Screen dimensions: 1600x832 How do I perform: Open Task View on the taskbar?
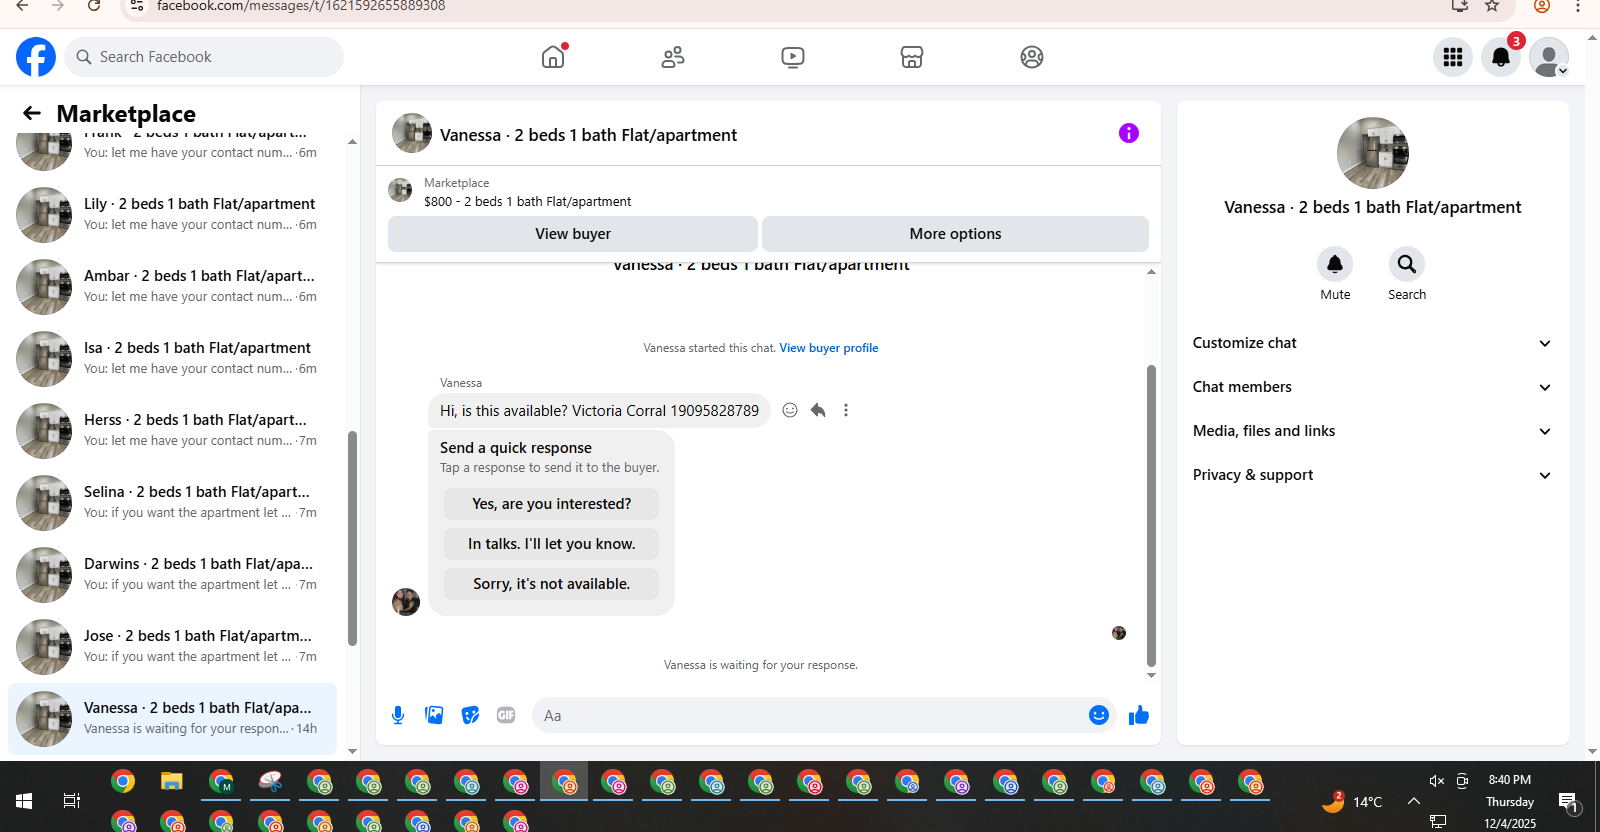pos(72,801)
